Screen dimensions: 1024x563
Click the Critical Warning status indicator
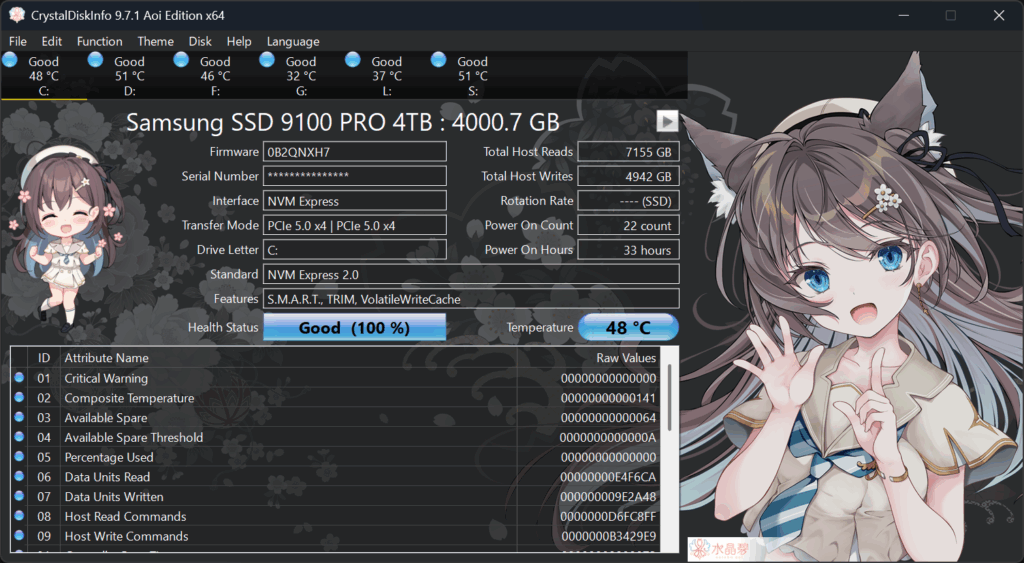pyautogui.click(x=19, y=378)
